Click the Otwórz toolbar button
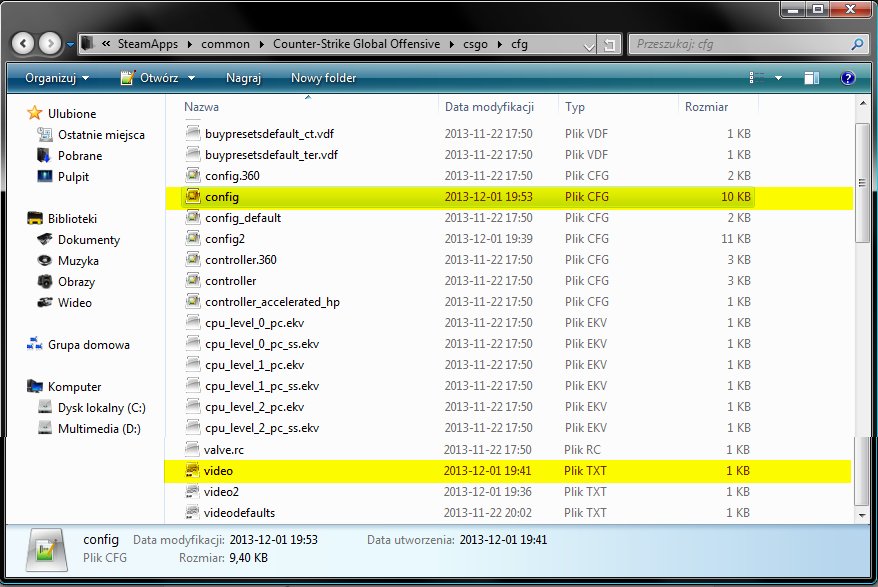This screenshot has height=587, width=878. pyautogui.click(x=150, y=78)
